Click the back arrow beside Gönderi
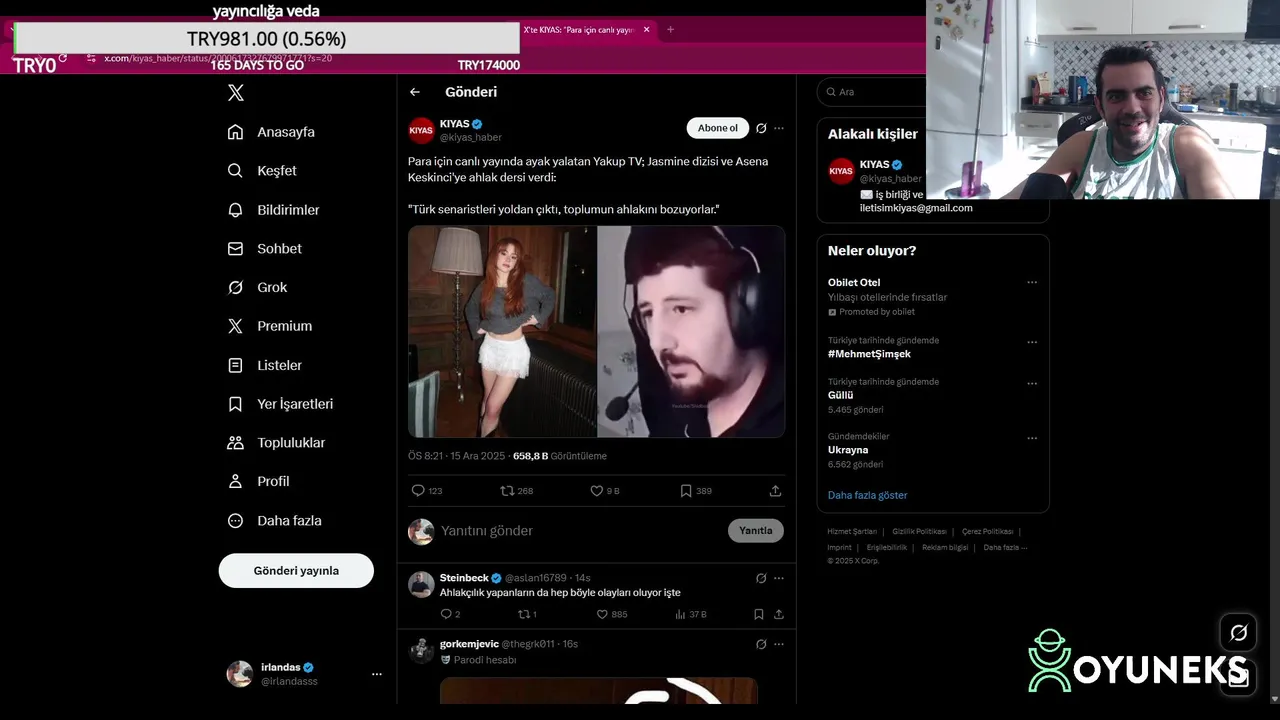The width and height of the screenshot is (1280, 720). [415, 92]
